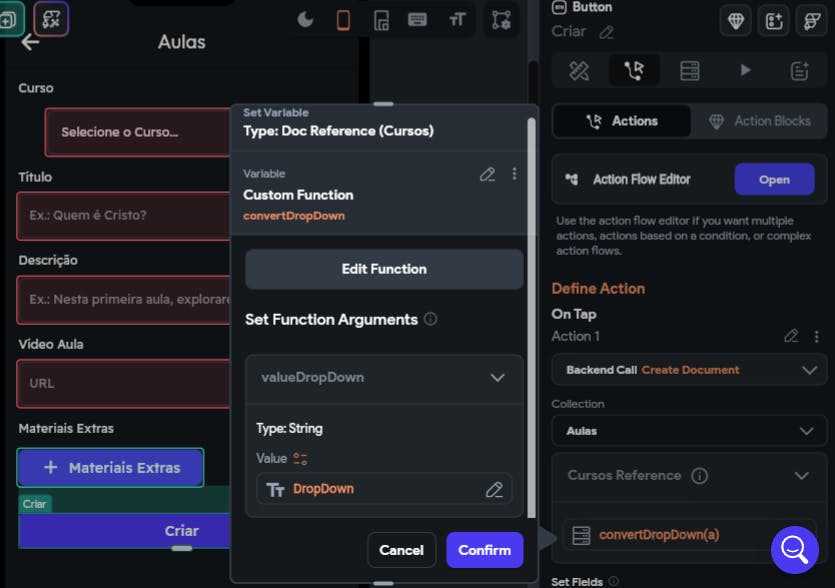The width and height of the screenshot is (835, 588).
Task: Click the Materiais Extras button
Action: [110, 467]
